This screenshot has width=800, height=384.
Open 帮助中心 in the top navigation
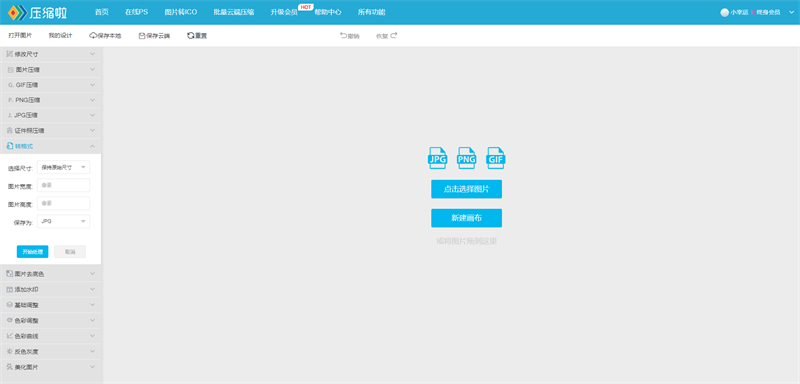[x=328, y=12]
